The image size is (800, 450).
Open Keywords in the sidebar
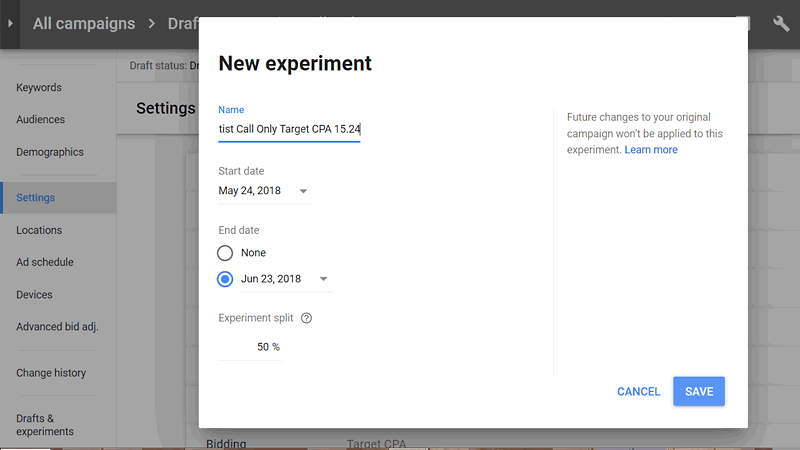click(39, 88)
